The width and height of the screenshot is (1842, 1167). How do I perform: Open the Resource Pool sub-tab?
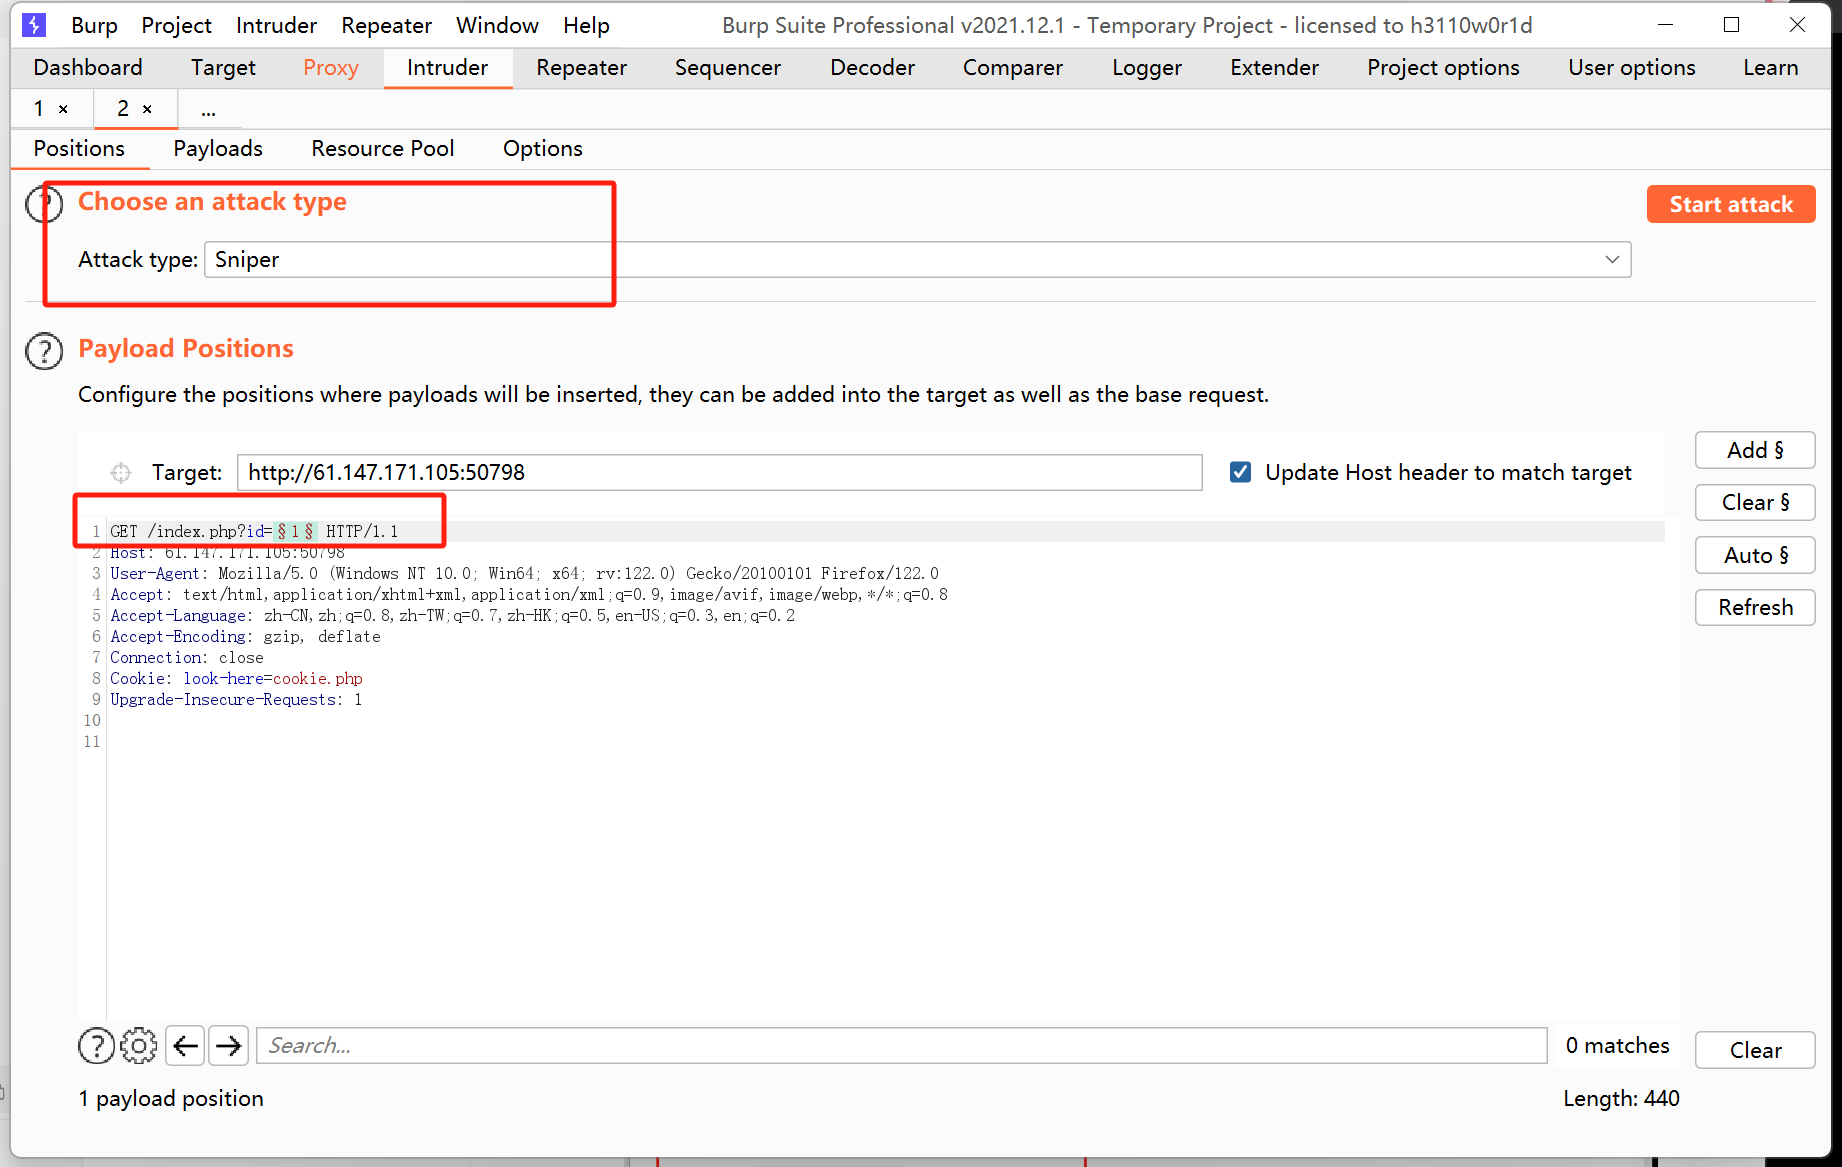[x=383, y=149]
